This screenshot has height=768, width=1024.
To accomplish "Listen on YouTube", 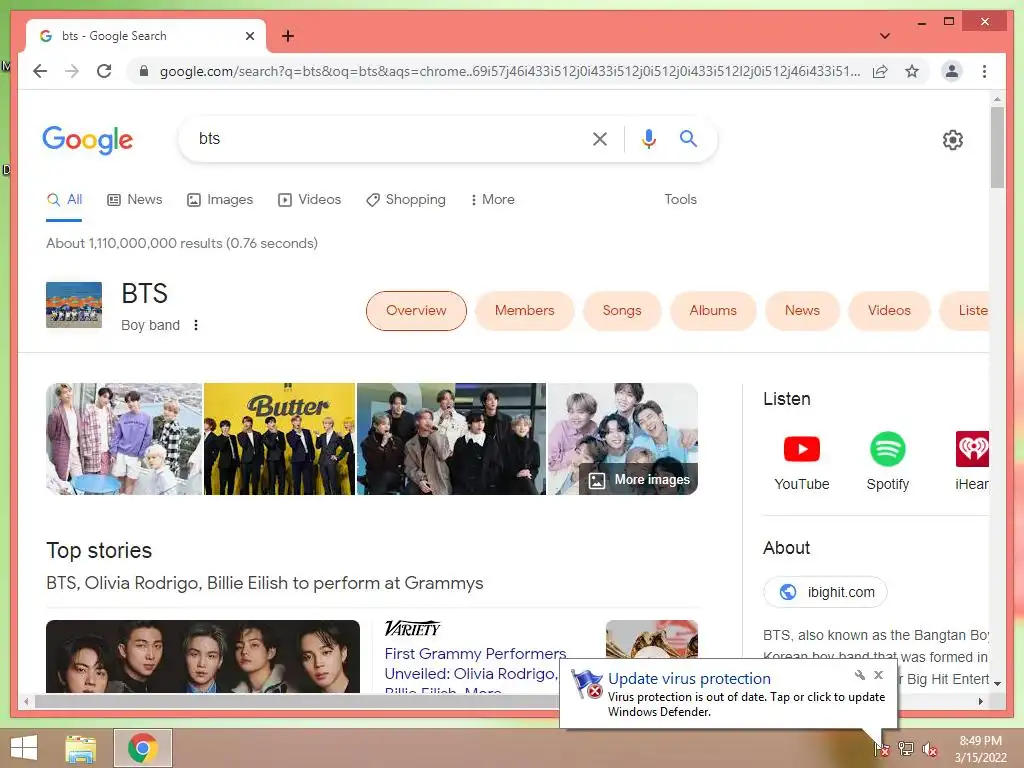I will coord(801,462).
